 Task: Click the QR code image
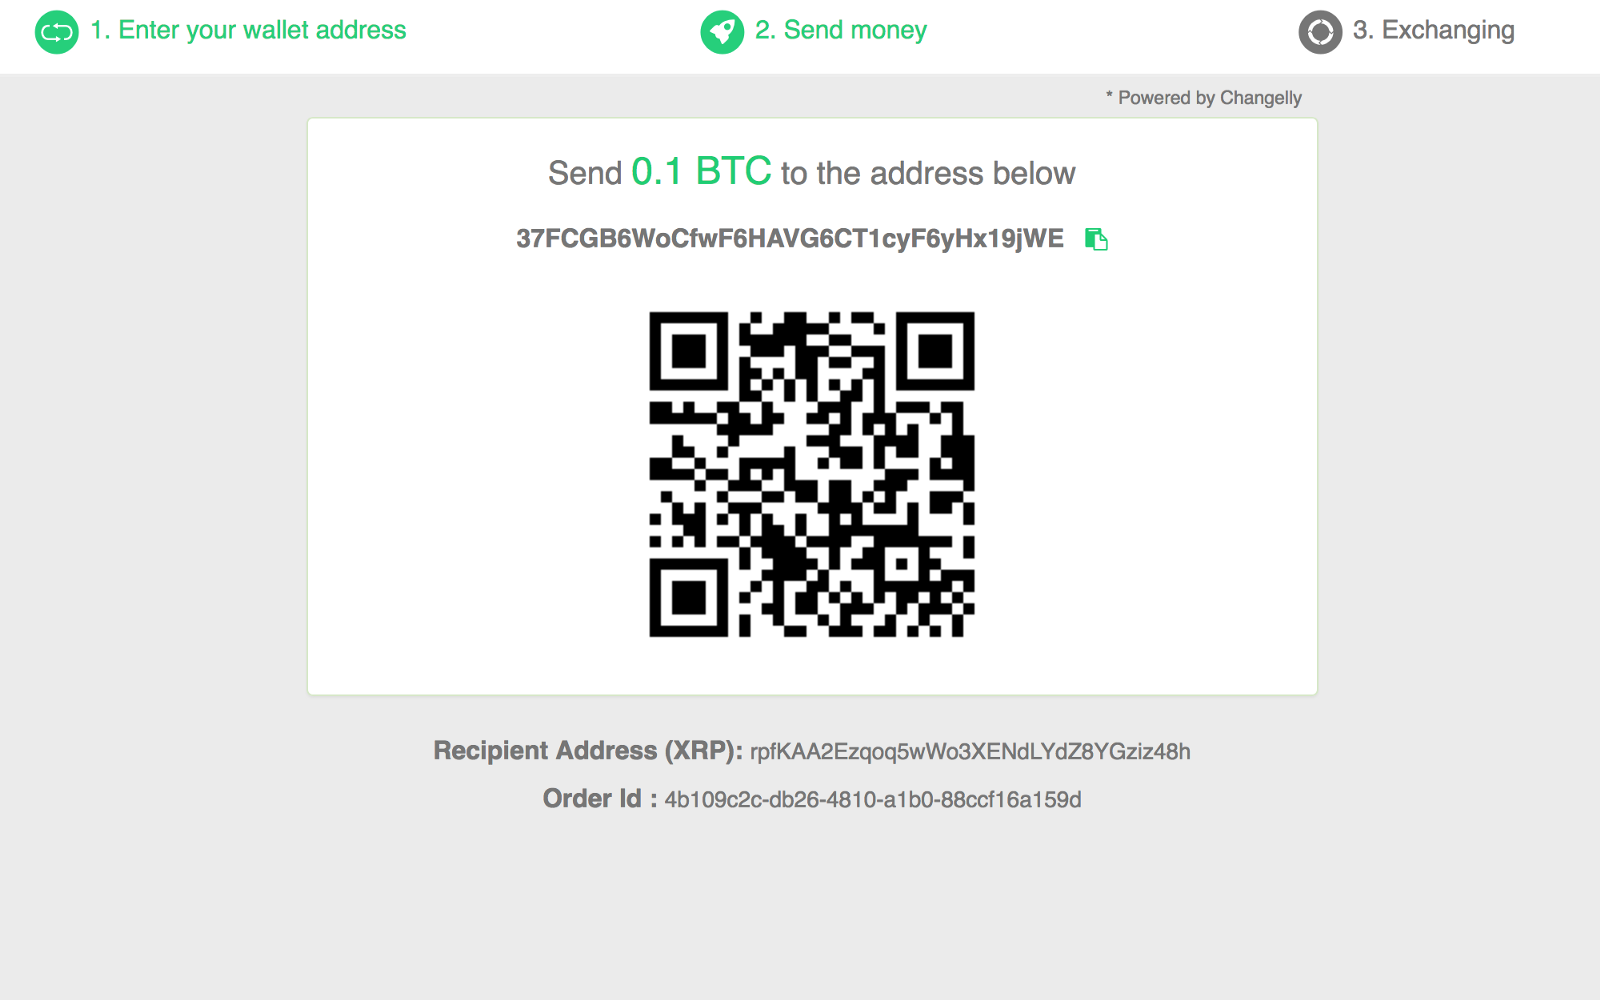pyautogui.click(x=812, y=474)
